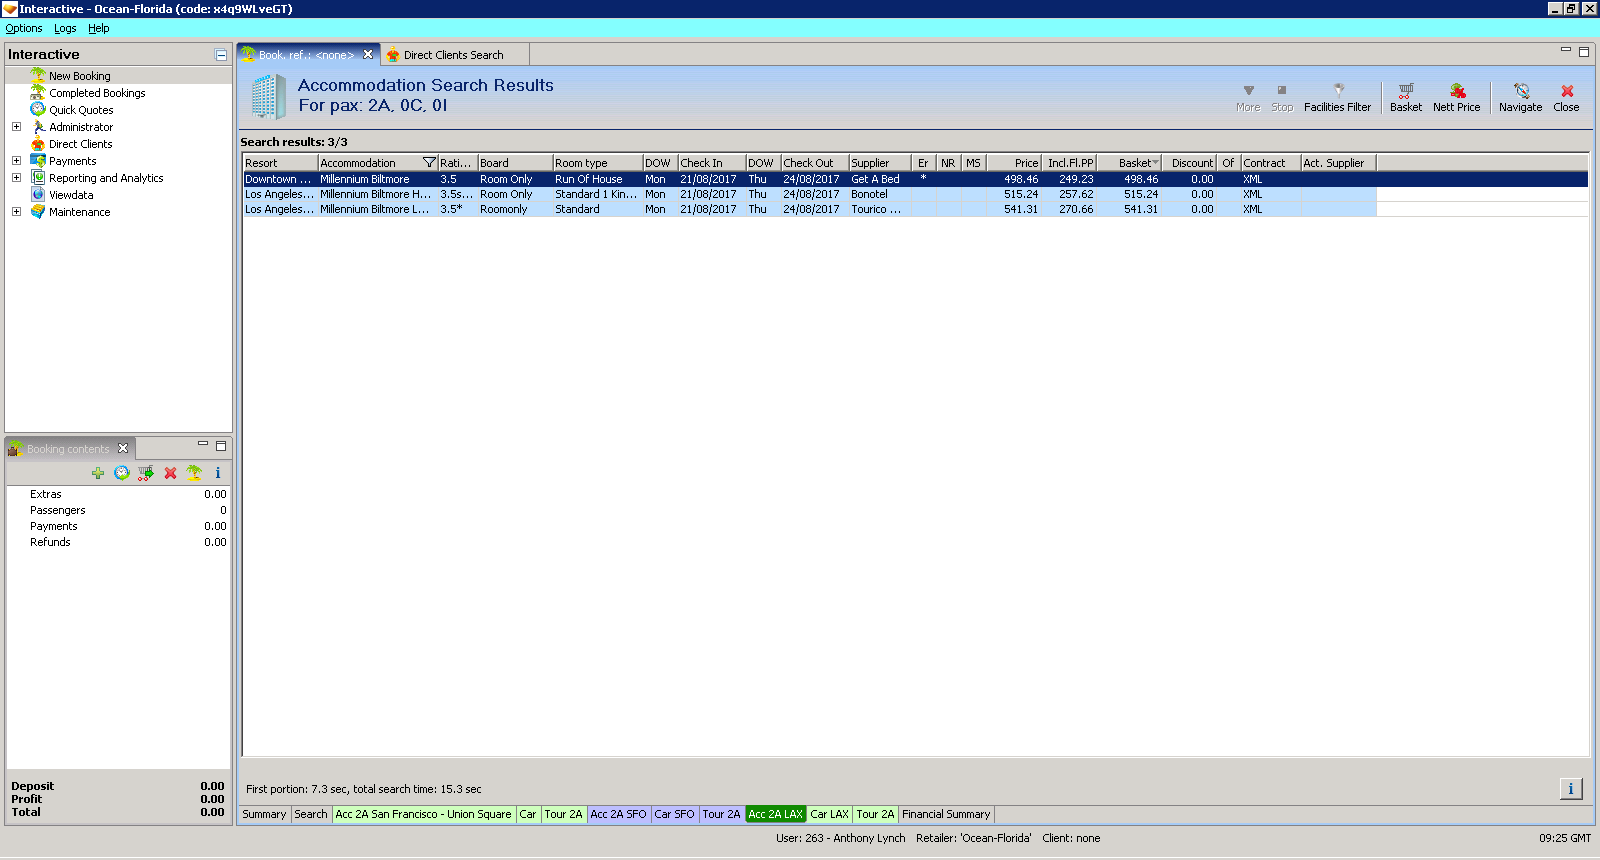
Task: Click the clock quote icon in Booking contents
Action: (x=122, y=473)
